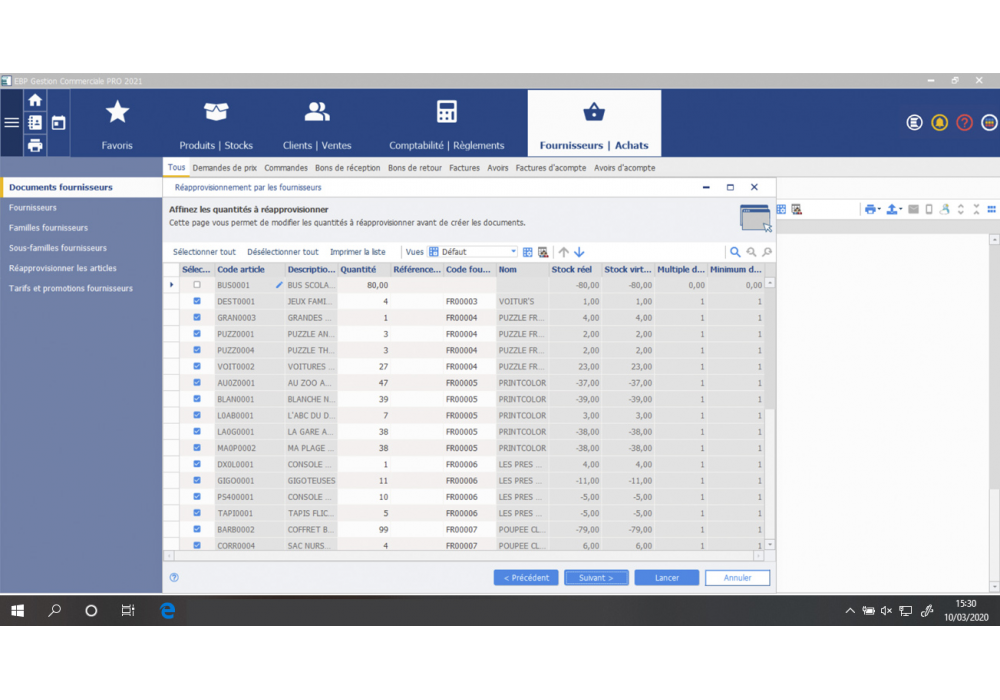Uncheck the checkbox for article DEST0001
Viewport: 1000px width, 700px height.
(x=197, y=301)
